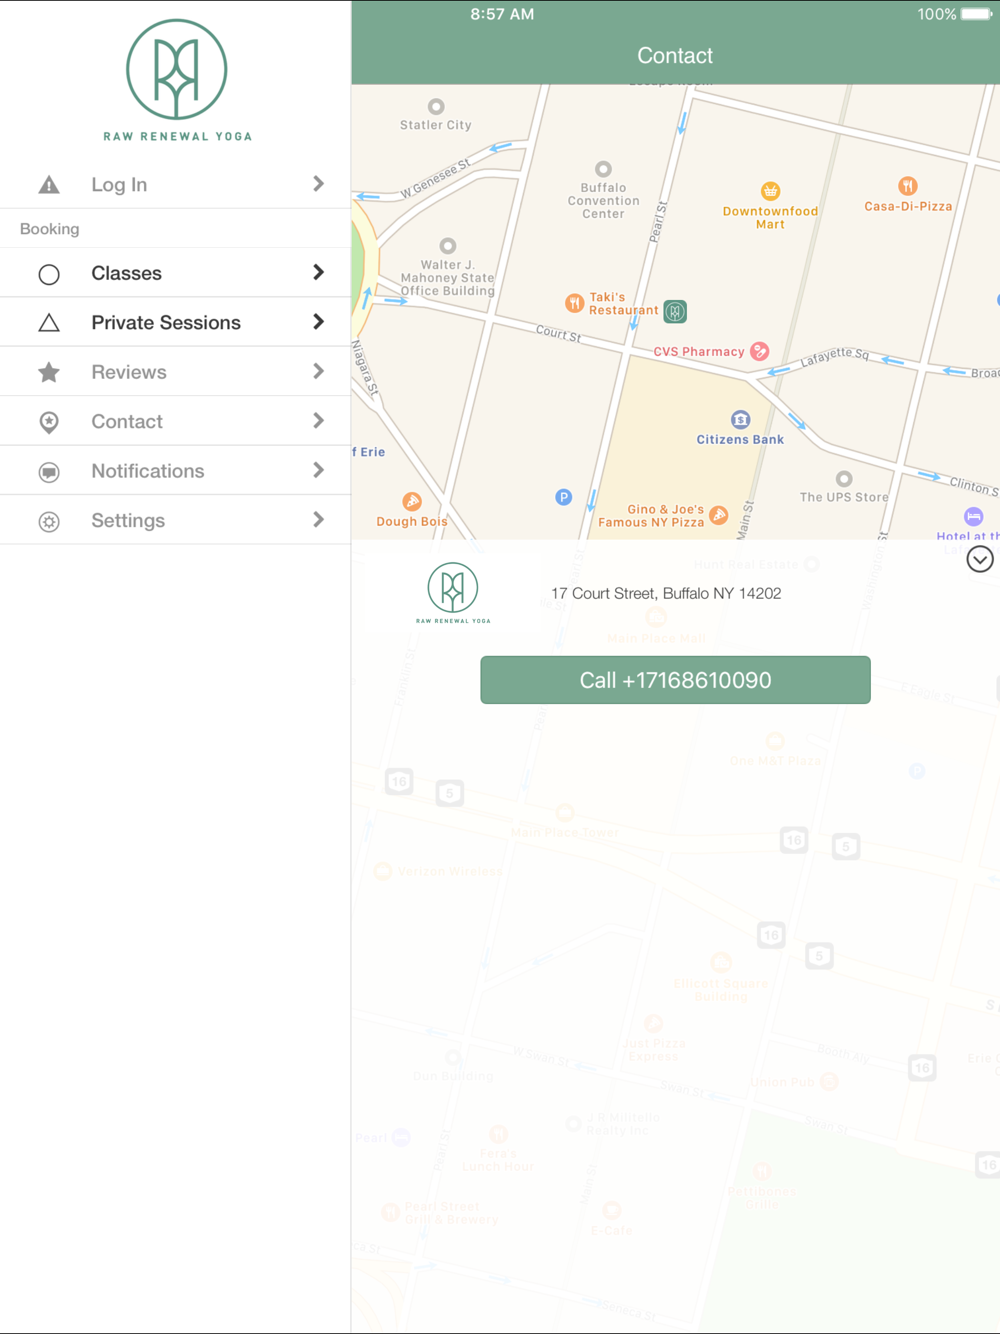Open the Contact menu item

point(175,421)
